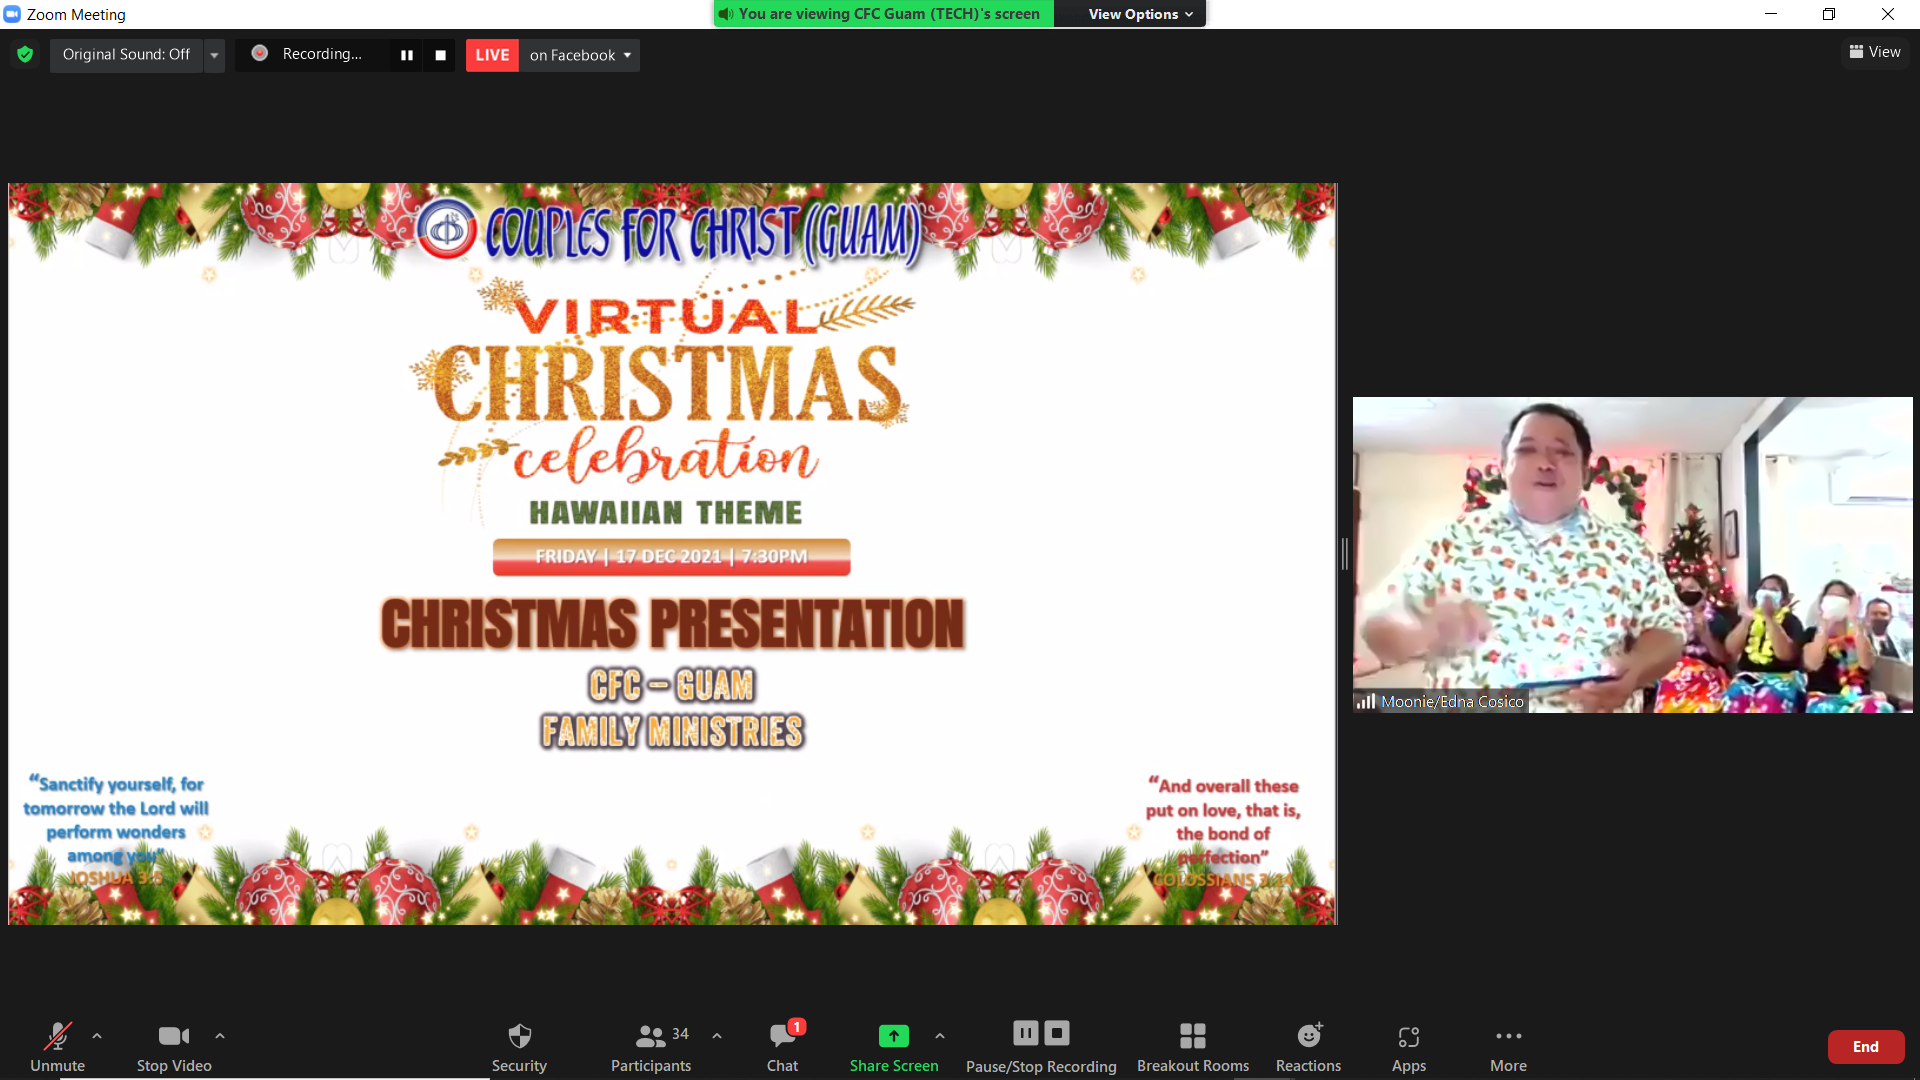Click the Zoom Meeting title bar icon
This screenshot has width=1920, height=1080.
(x=12, y=14)
